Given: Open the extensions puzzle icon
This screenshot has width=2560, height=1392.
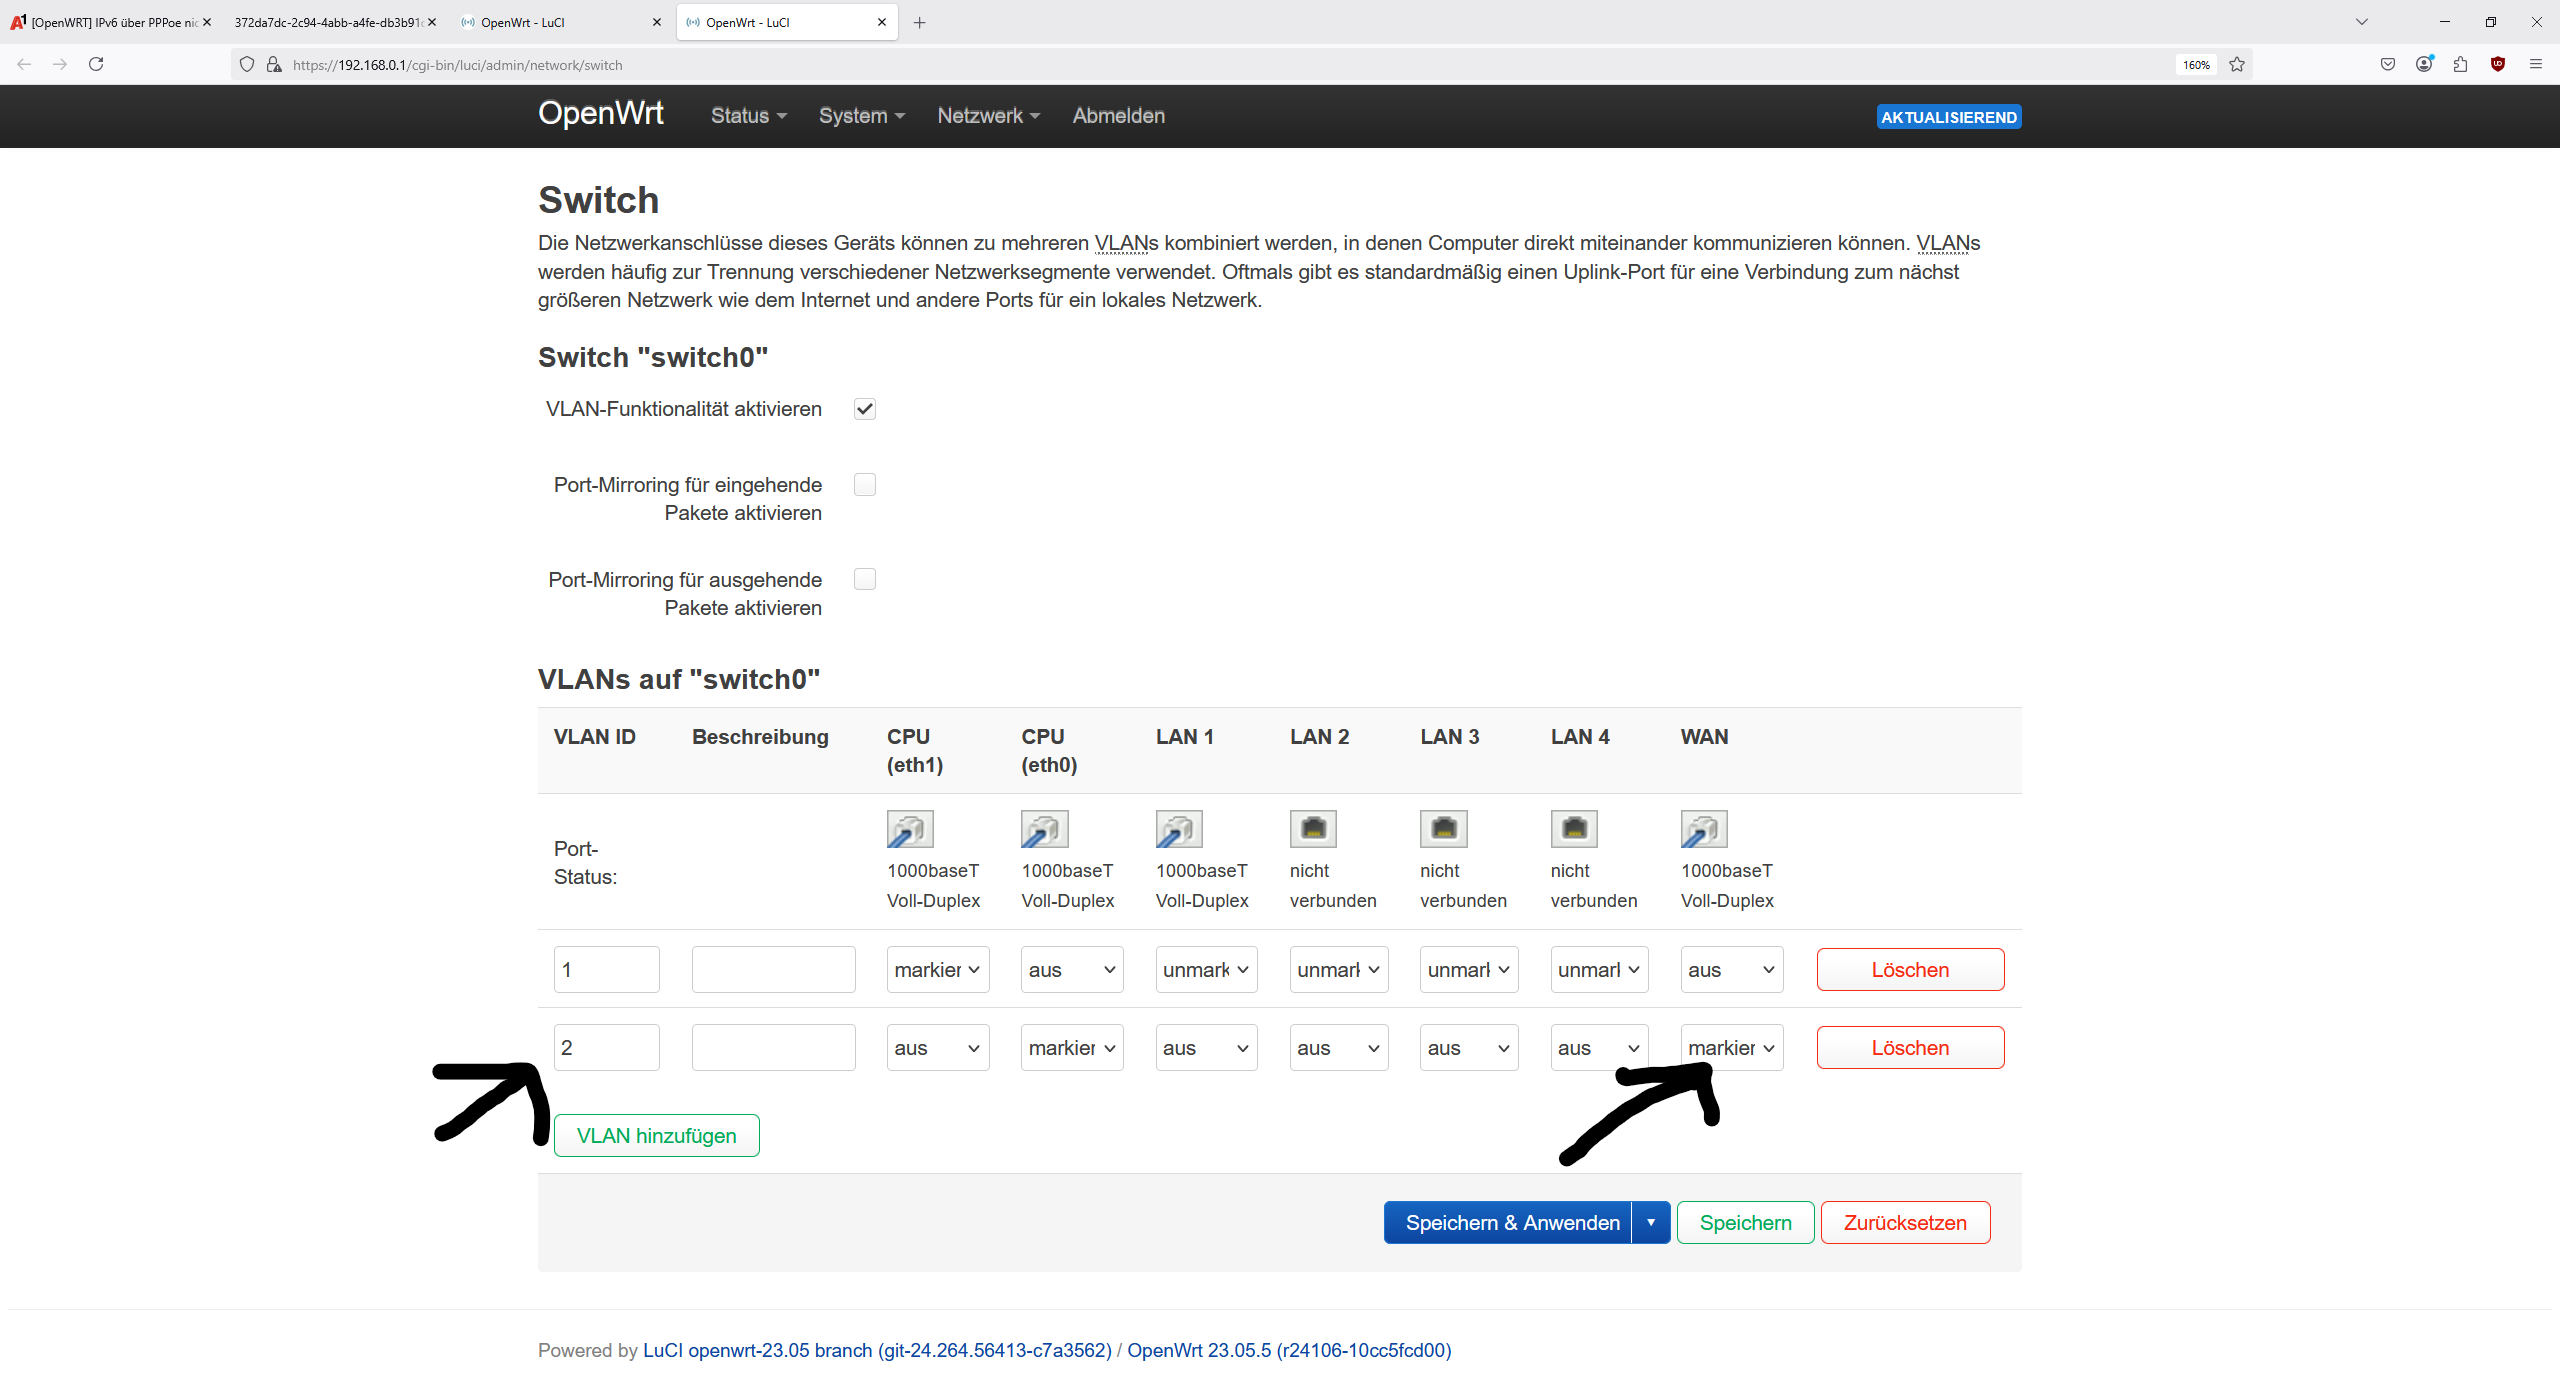Looking at the screenshot, I should tap(2461, 64).
